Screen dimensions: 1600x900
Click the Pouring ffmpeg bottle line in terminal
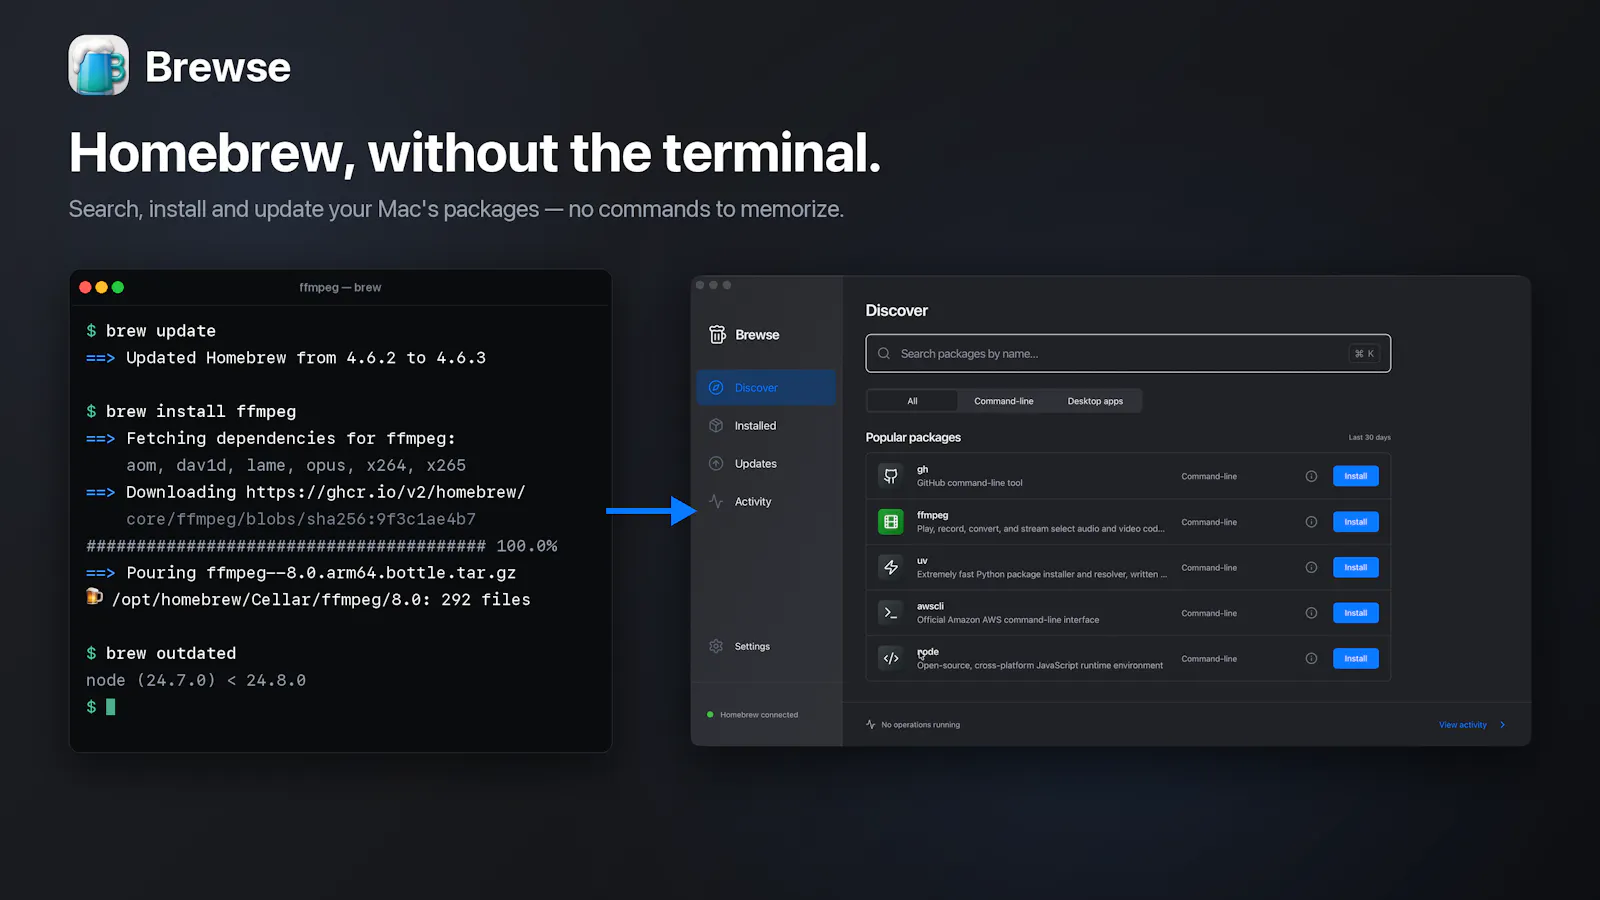coord(321,573)
